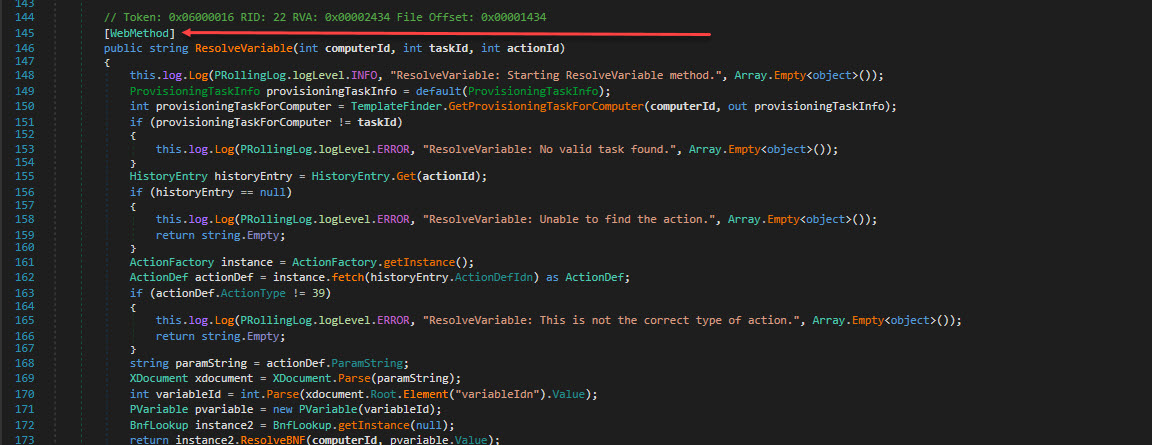This screenshot has width=1152, height=445.
Task: Click the GetProvisioningTaskForComputer method call
Action: [546, 106]
